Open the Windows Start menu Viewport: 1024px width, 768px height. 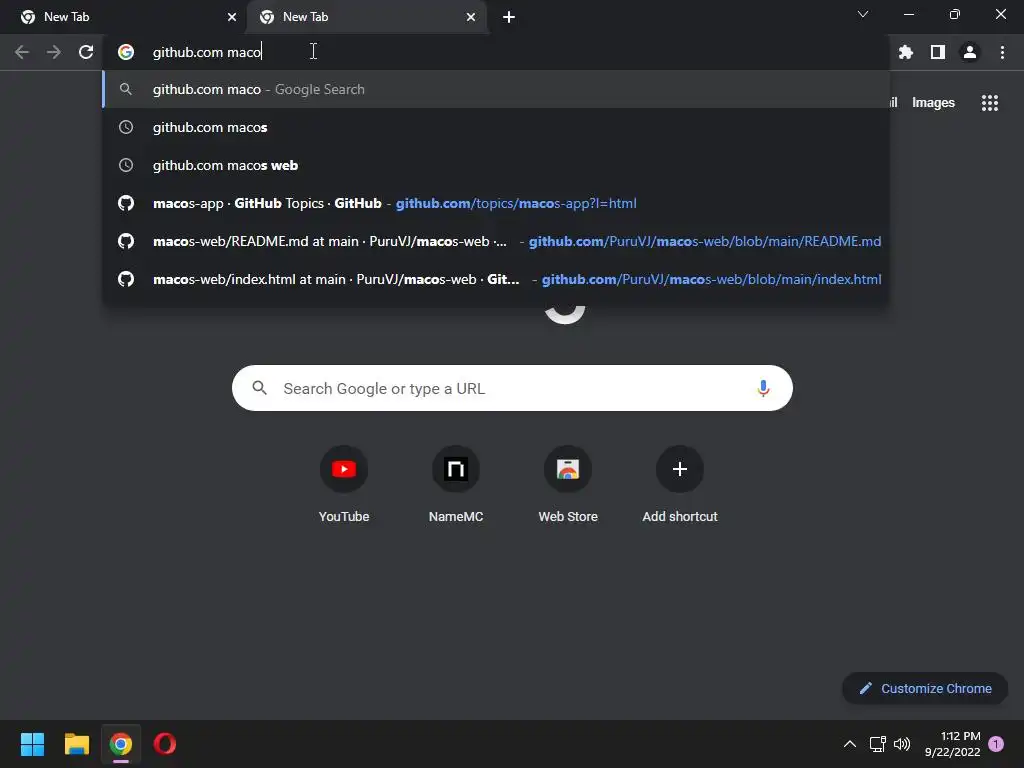(x=33, y=744)
